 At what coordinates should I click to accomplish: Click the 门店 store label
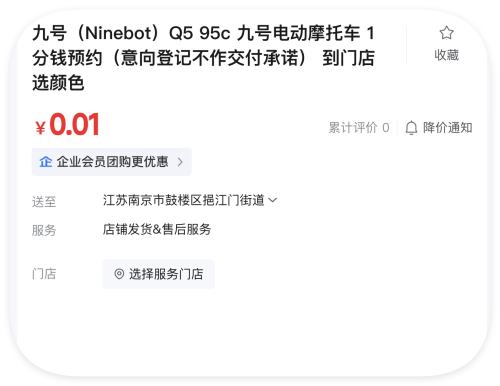tap(44, 274)
